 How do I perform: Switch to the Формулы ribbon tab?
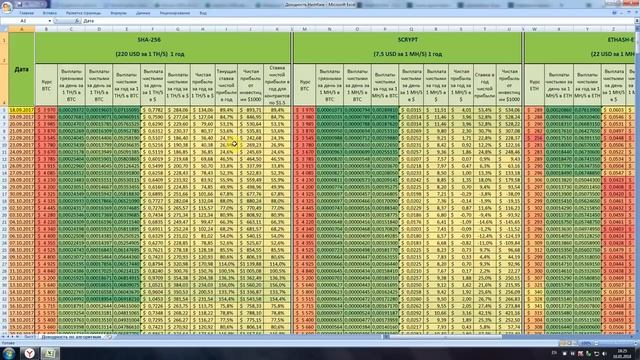tap(118, 13)
